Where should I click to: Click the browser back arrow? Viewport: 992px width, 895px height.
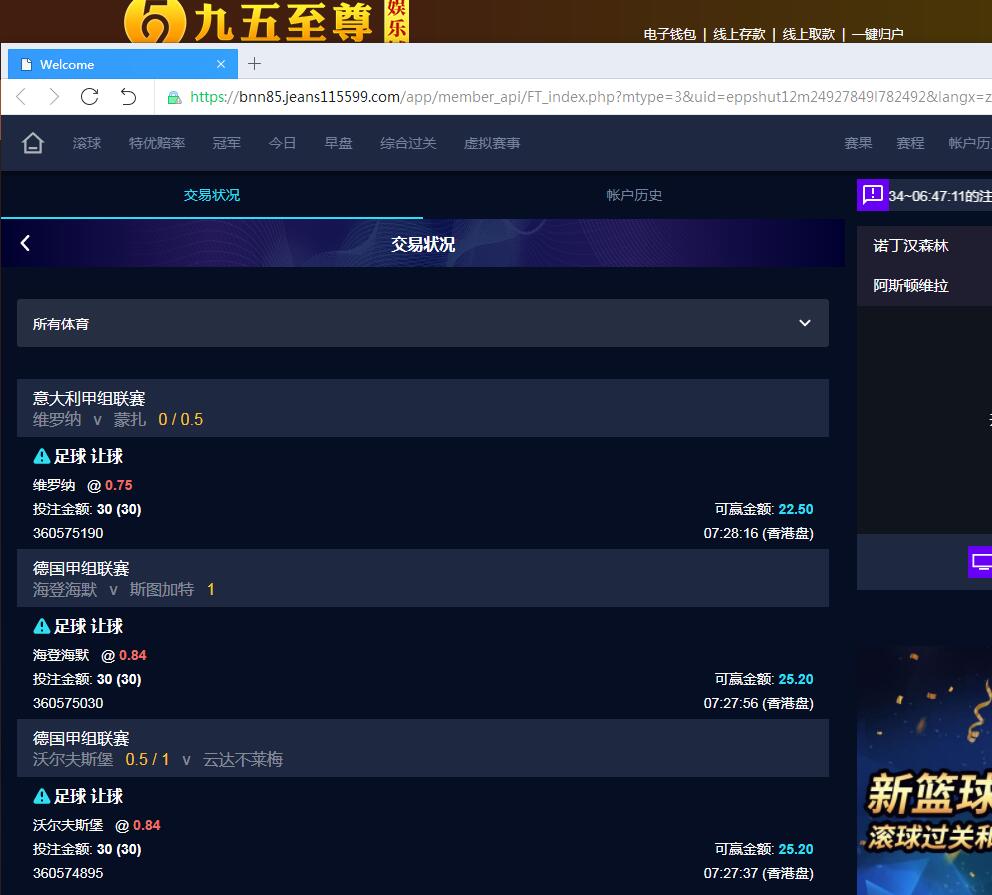pos(21,97)
